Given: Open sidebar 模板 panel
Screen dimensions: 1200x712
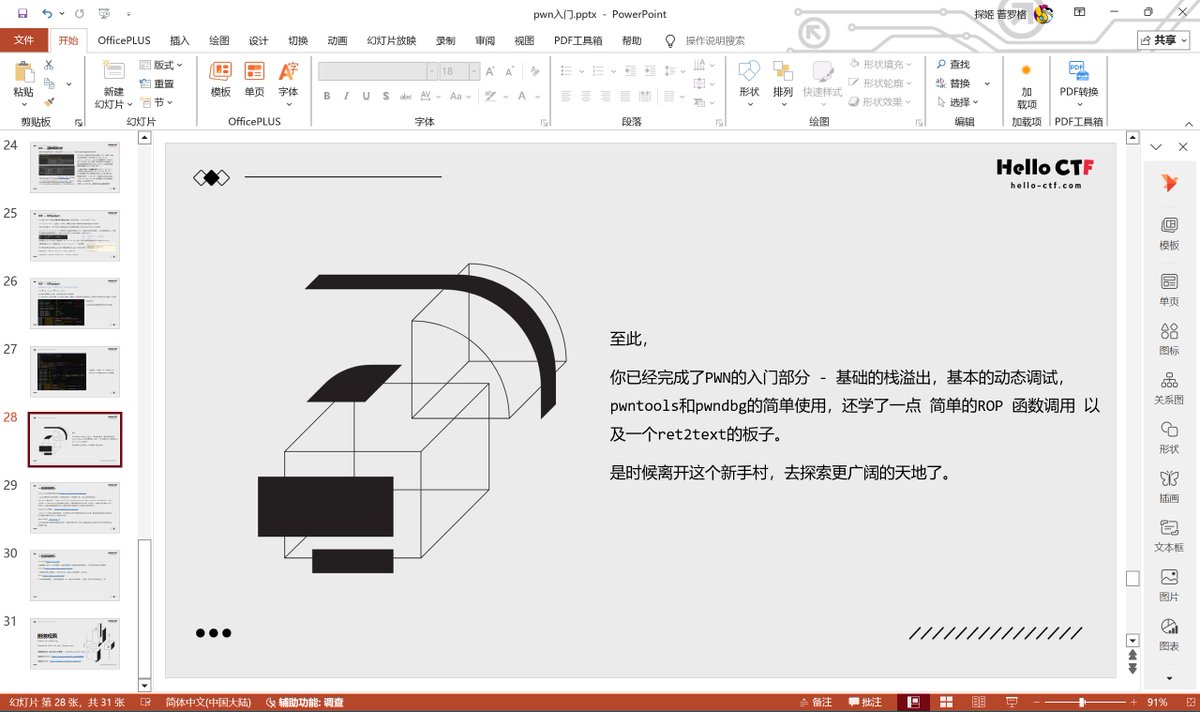Looking at the screenshot, I should tap(1169, 233).
